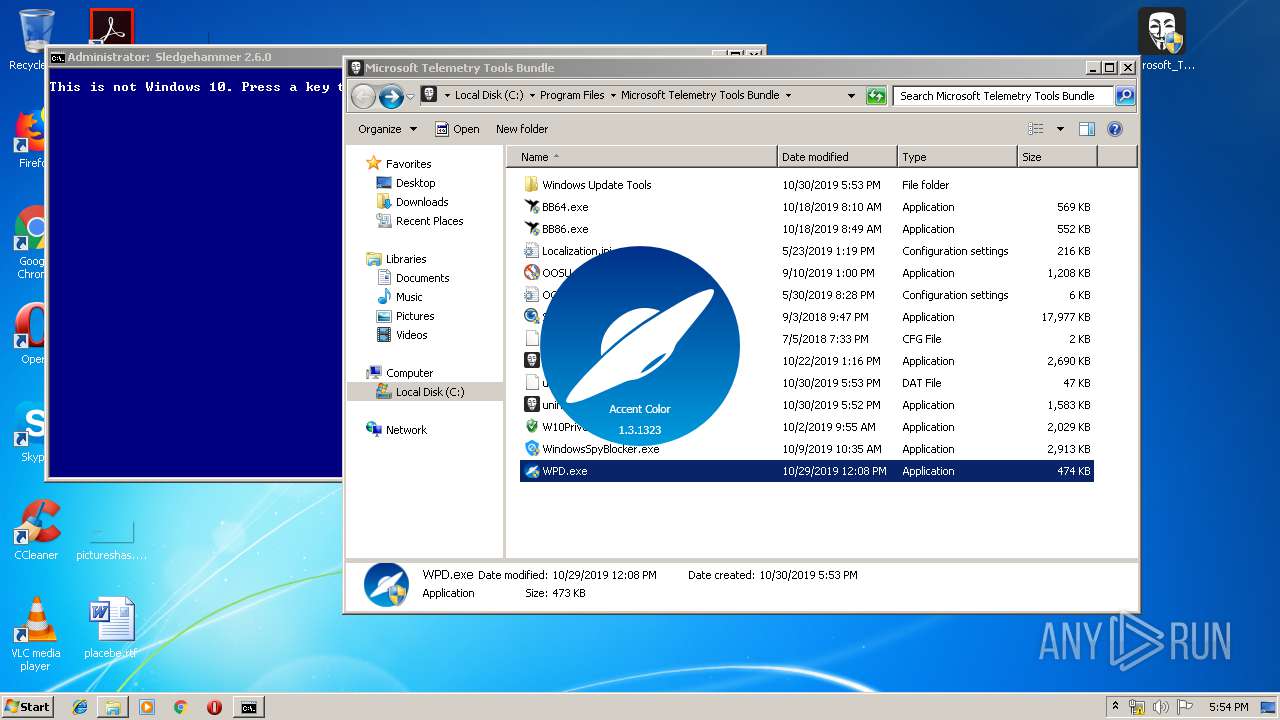The height and width of the screenshot is (720, 1280).
Task: Select the Windows Update Tools folder icon
Action: point(532,185)
